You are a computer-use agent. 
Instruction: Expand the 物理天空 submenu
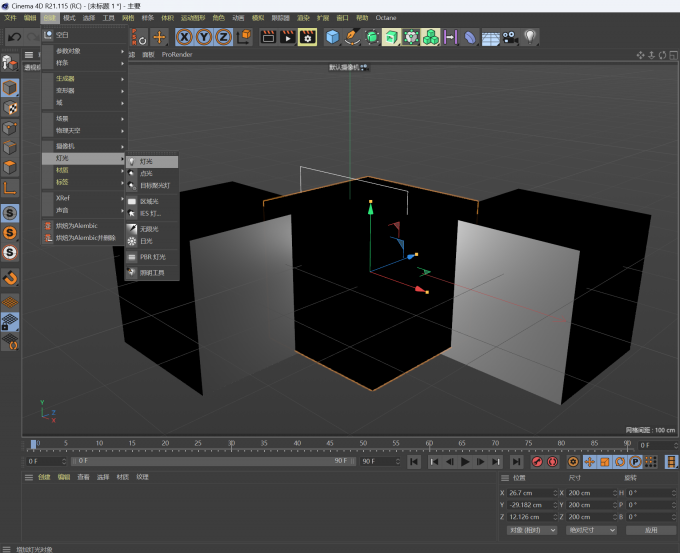coord(84,131)
